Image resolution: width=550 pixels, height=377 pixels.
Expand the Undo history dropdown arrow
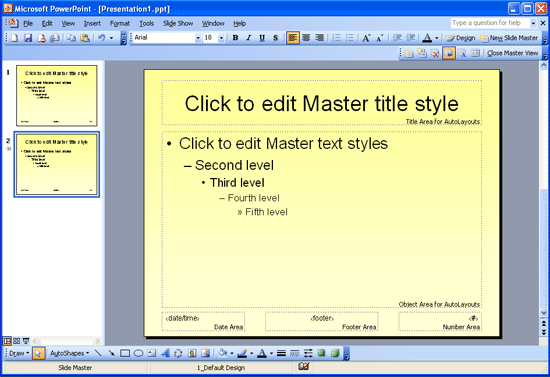(x=112, y=38)
